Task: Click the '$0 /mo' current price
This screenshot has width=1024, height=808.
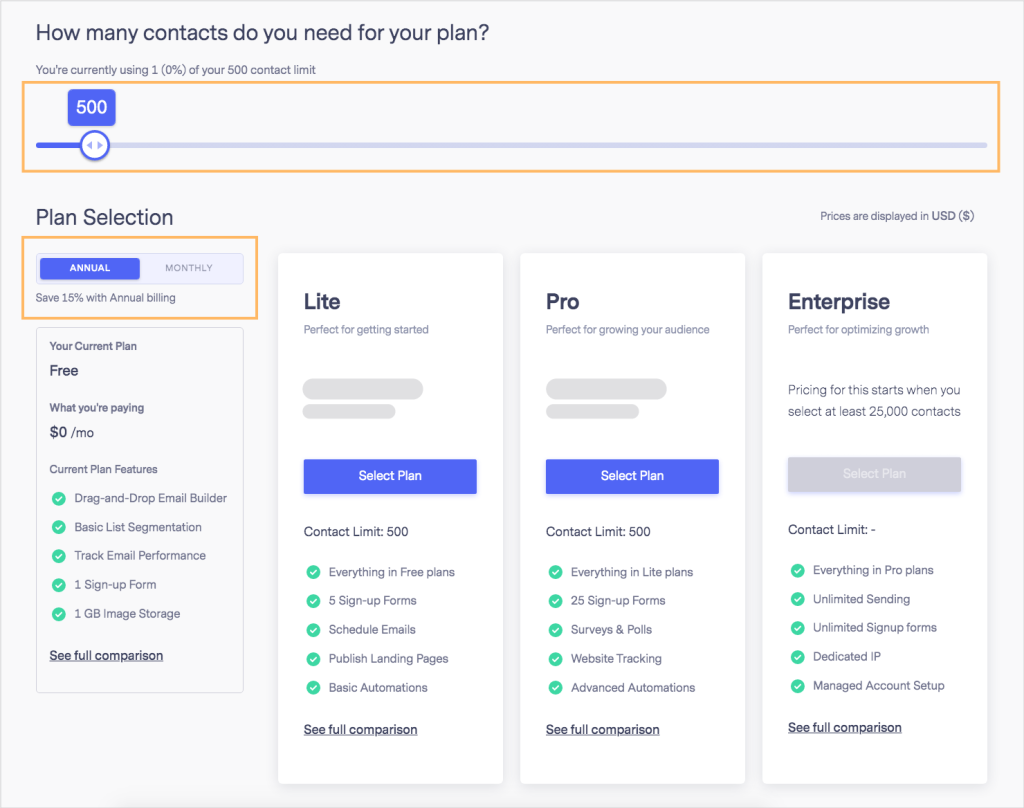Action: pyautogui.click(x=72, y=432)
